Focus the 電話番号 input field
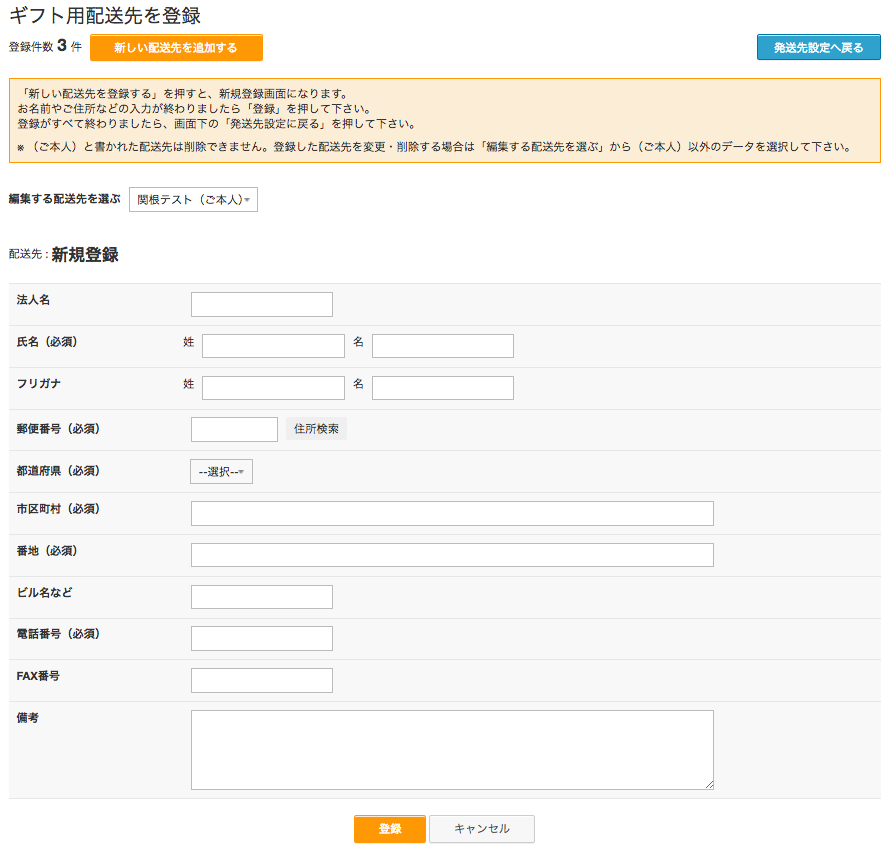The height and width of the screenshot is (854, 894). 262,639
